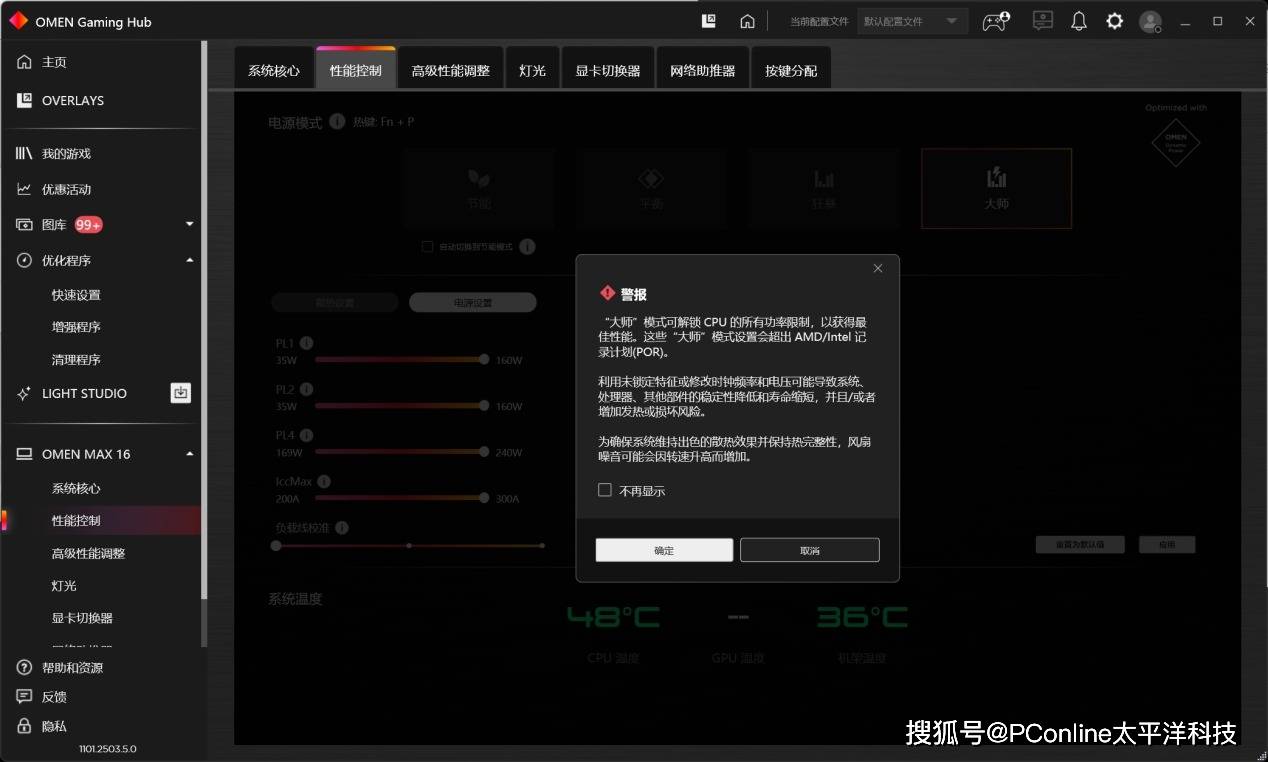The height and width of the screenshot is (762, 1268).
Task: Select the 平衡 power mode card
Action: [651, 188]
